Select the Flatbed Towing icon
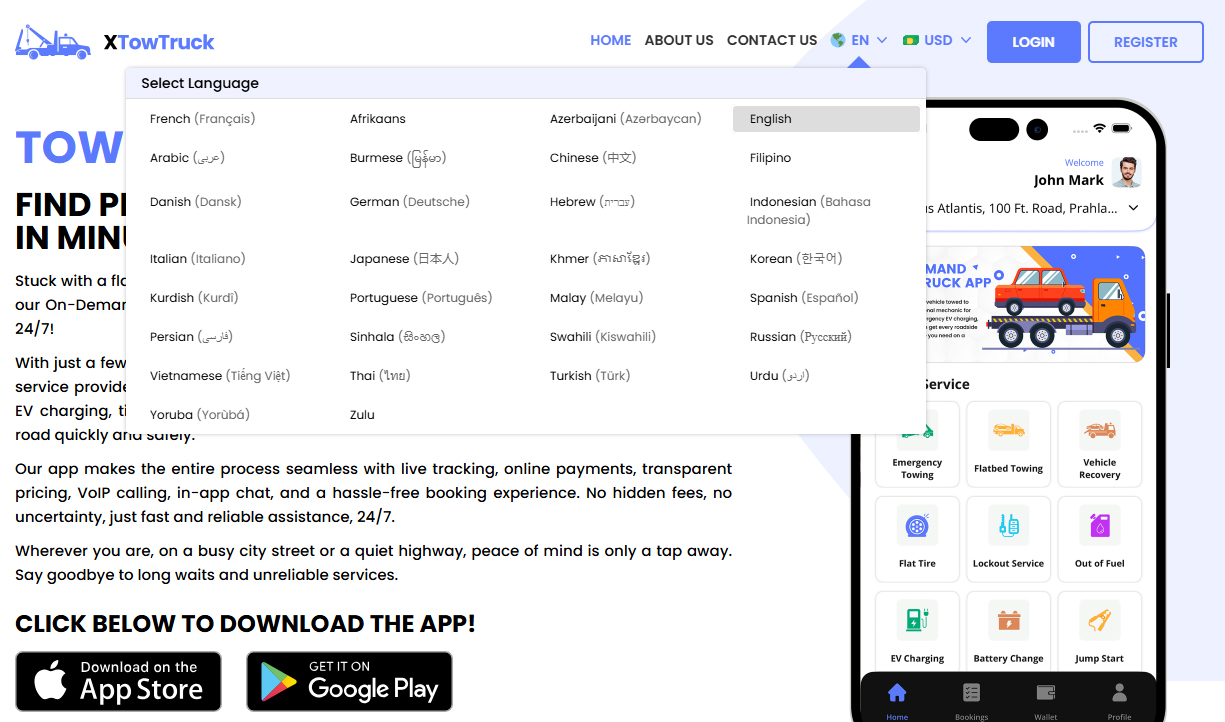This screenshot has height=722, width=1225. click(x=1008, y=431)
